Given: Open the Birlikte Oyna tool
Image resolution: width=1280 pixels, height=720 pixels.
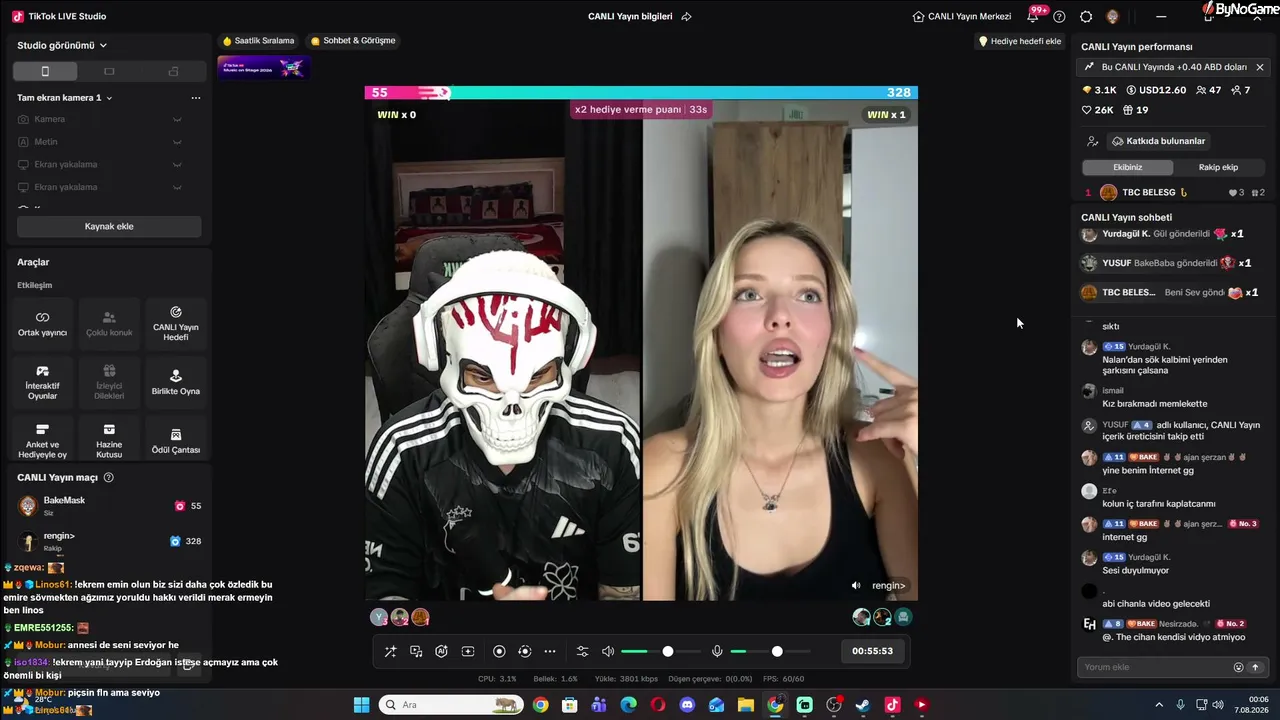Looking at the screenshot, I should pyautogui.click(x=175, y=382).
